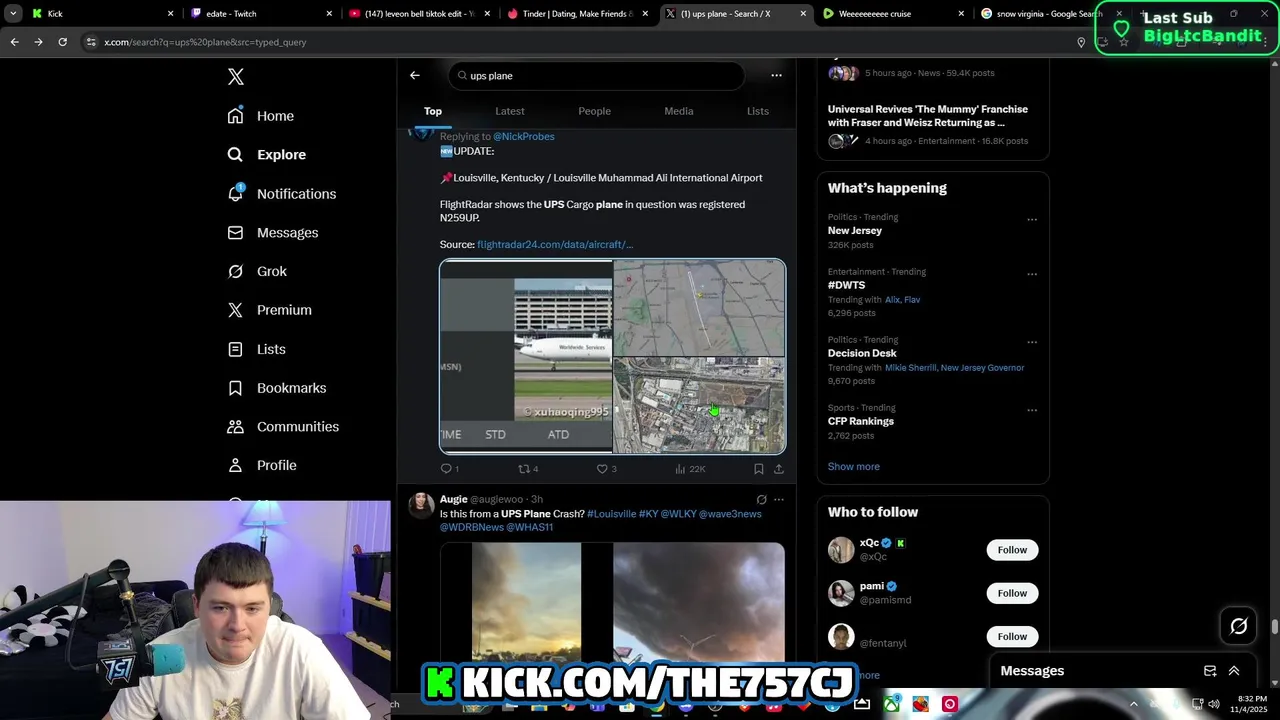This screenshot has width=1280, height=720.
Task: Open Premium in the sidebar
Action: 270,310
